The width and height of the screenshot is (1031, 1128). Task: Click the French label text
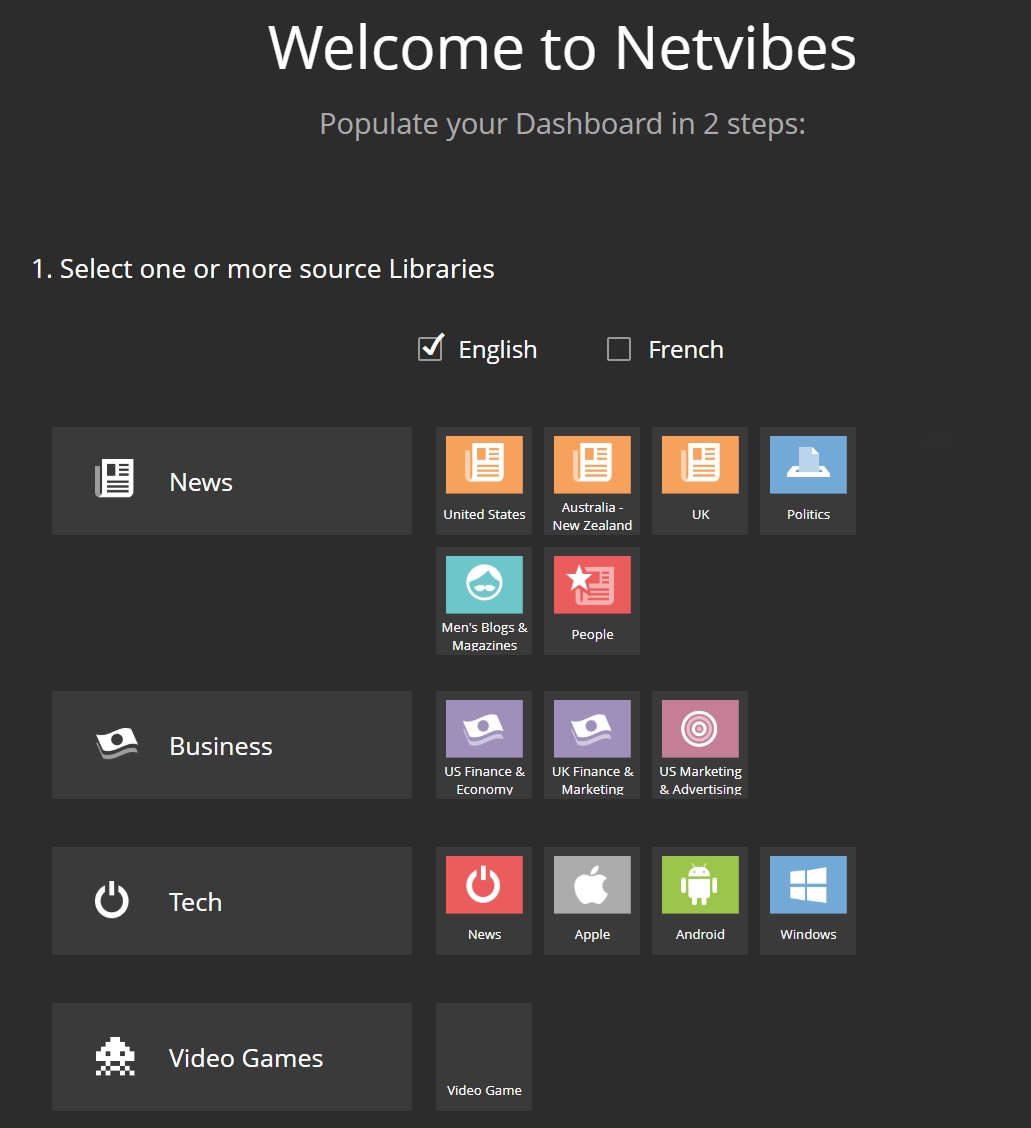point(686,350)
